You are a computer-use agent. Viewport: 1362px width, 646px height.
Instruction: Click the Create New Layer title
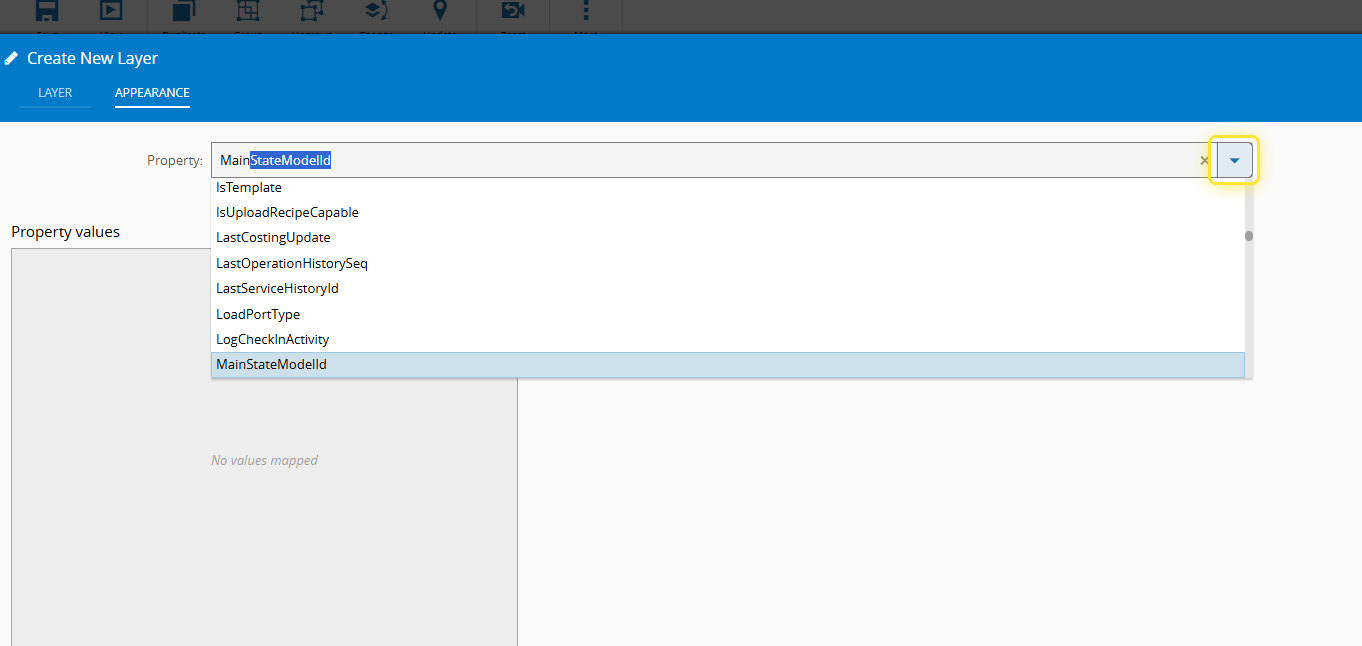click(x=92, y=58)
